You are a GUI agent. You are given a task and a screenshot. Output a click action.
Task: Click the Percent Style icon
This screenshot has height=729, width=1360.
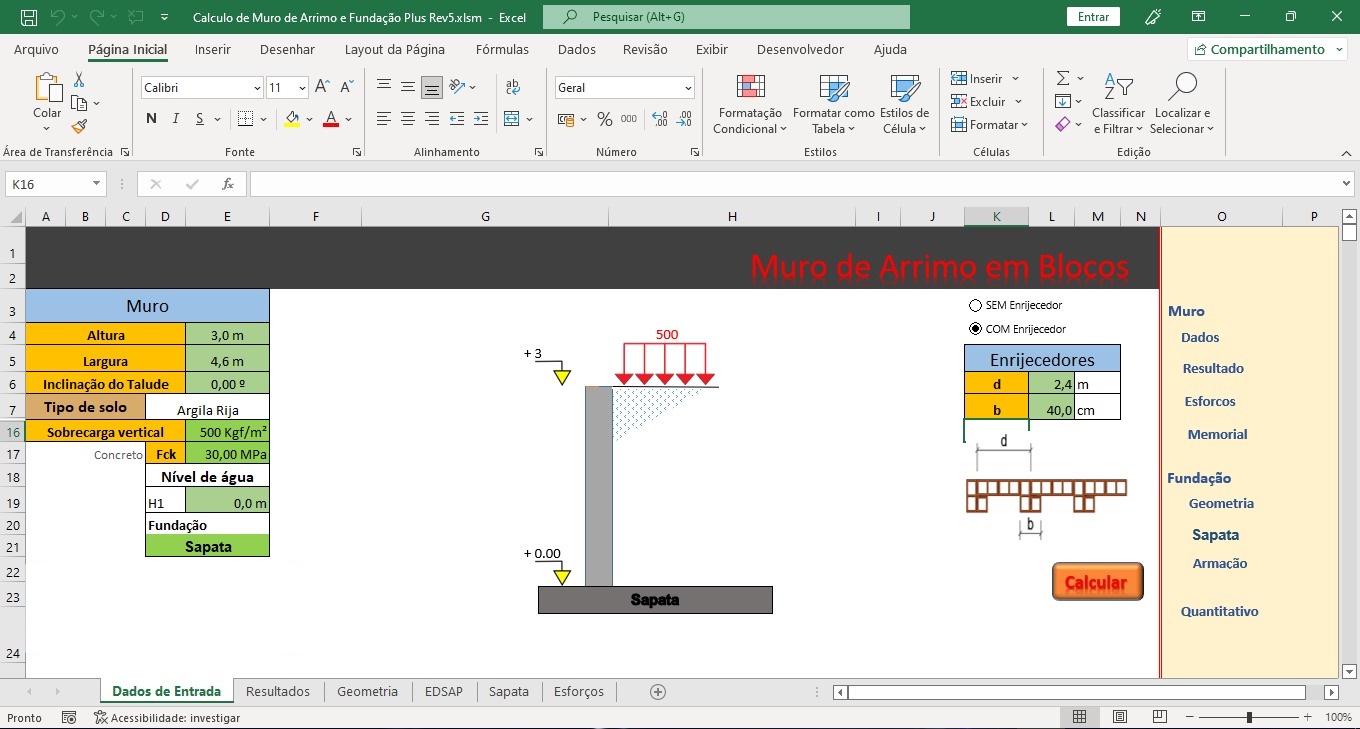[x=604, y=119]
